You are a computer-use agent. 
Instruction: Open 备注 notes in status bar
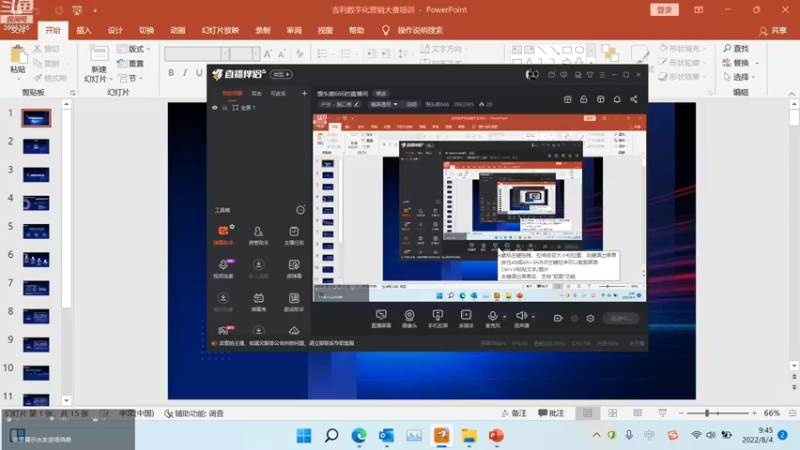coord(514,413)
